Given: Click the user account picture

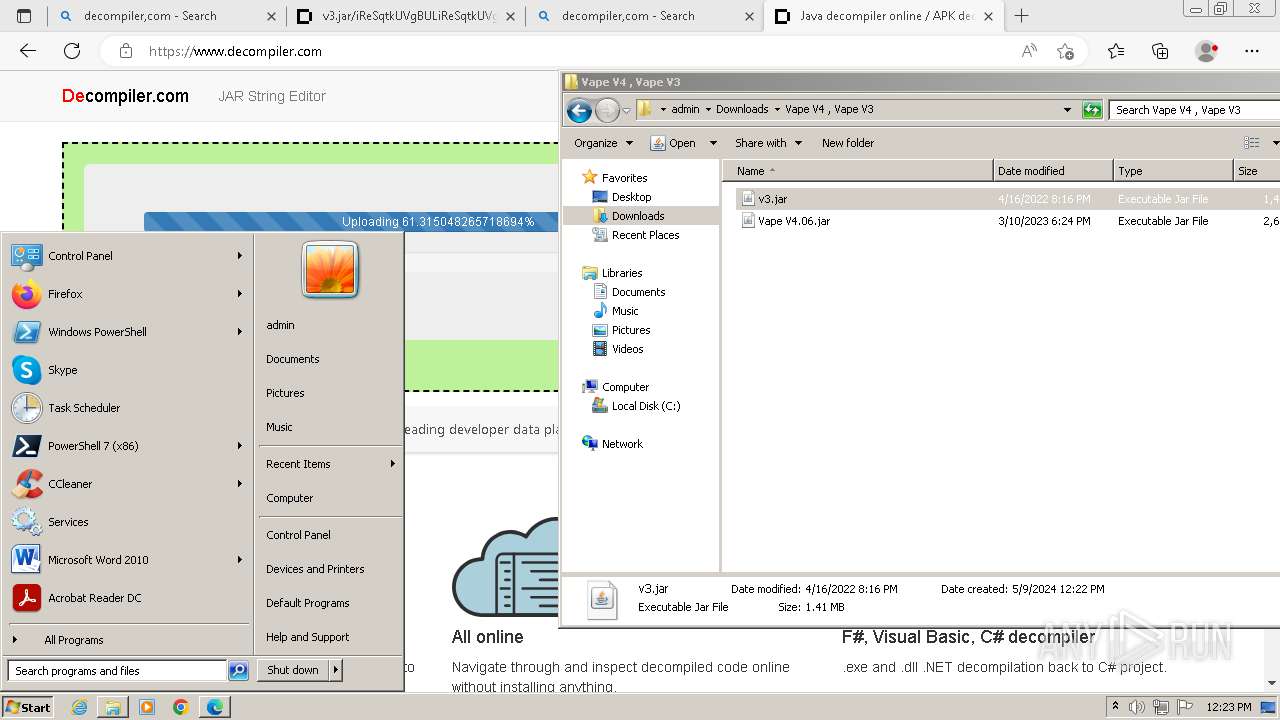Looking at the screenshot, I should coord(330,270).
